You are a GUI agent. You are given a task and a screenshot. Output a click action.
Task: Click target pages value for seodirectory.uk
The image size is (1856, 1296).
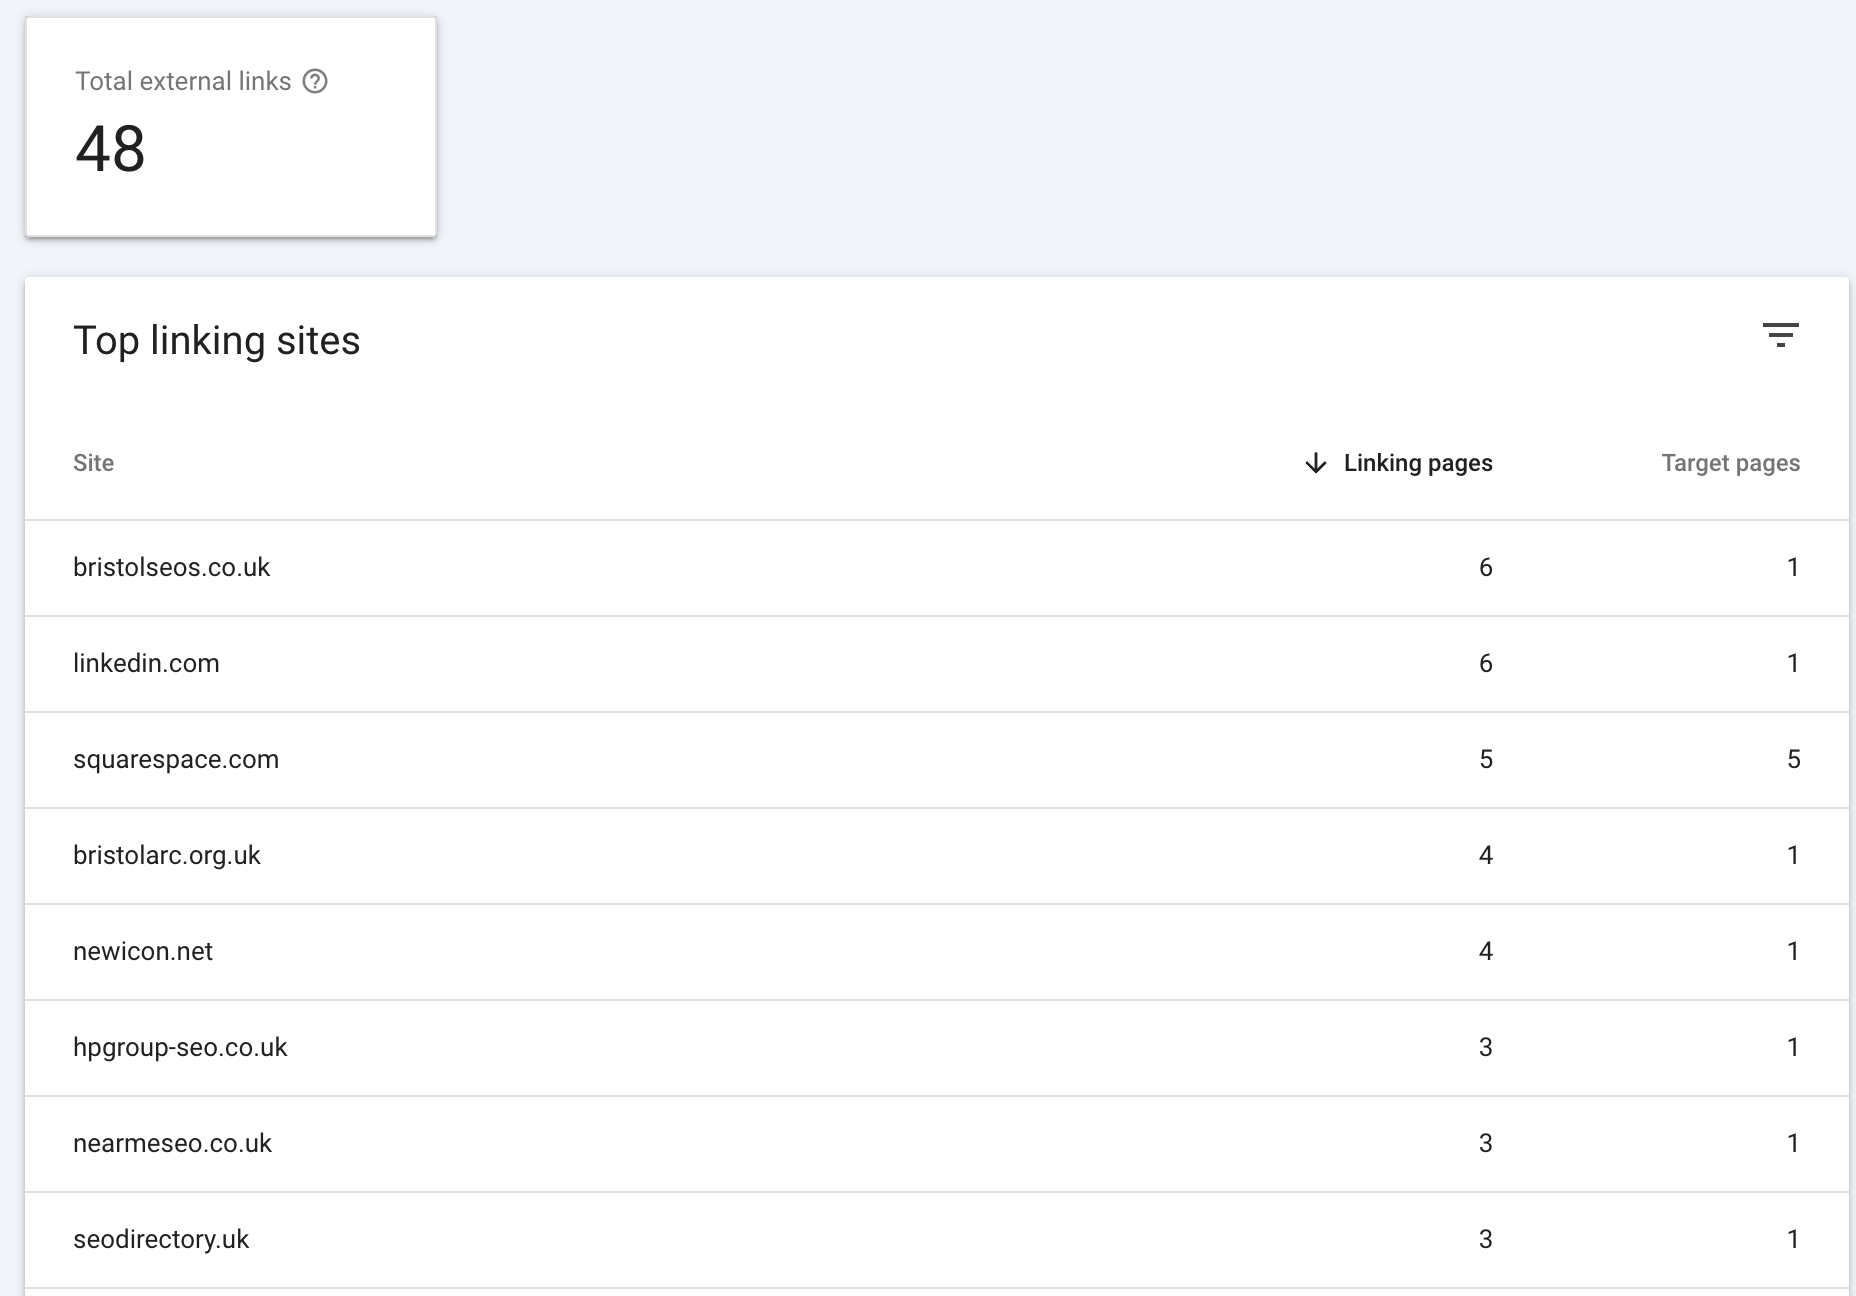1793,1240
